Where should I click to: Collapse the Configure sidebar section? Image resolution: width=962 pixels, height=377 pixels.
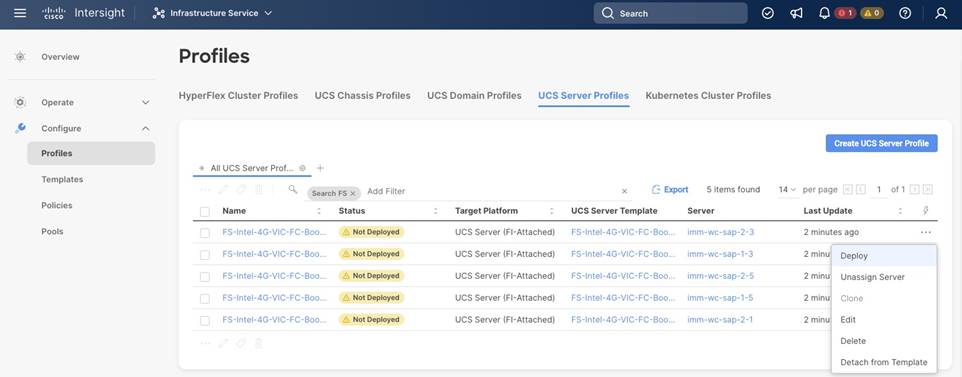pyautogui.click(x=145, y=128)
